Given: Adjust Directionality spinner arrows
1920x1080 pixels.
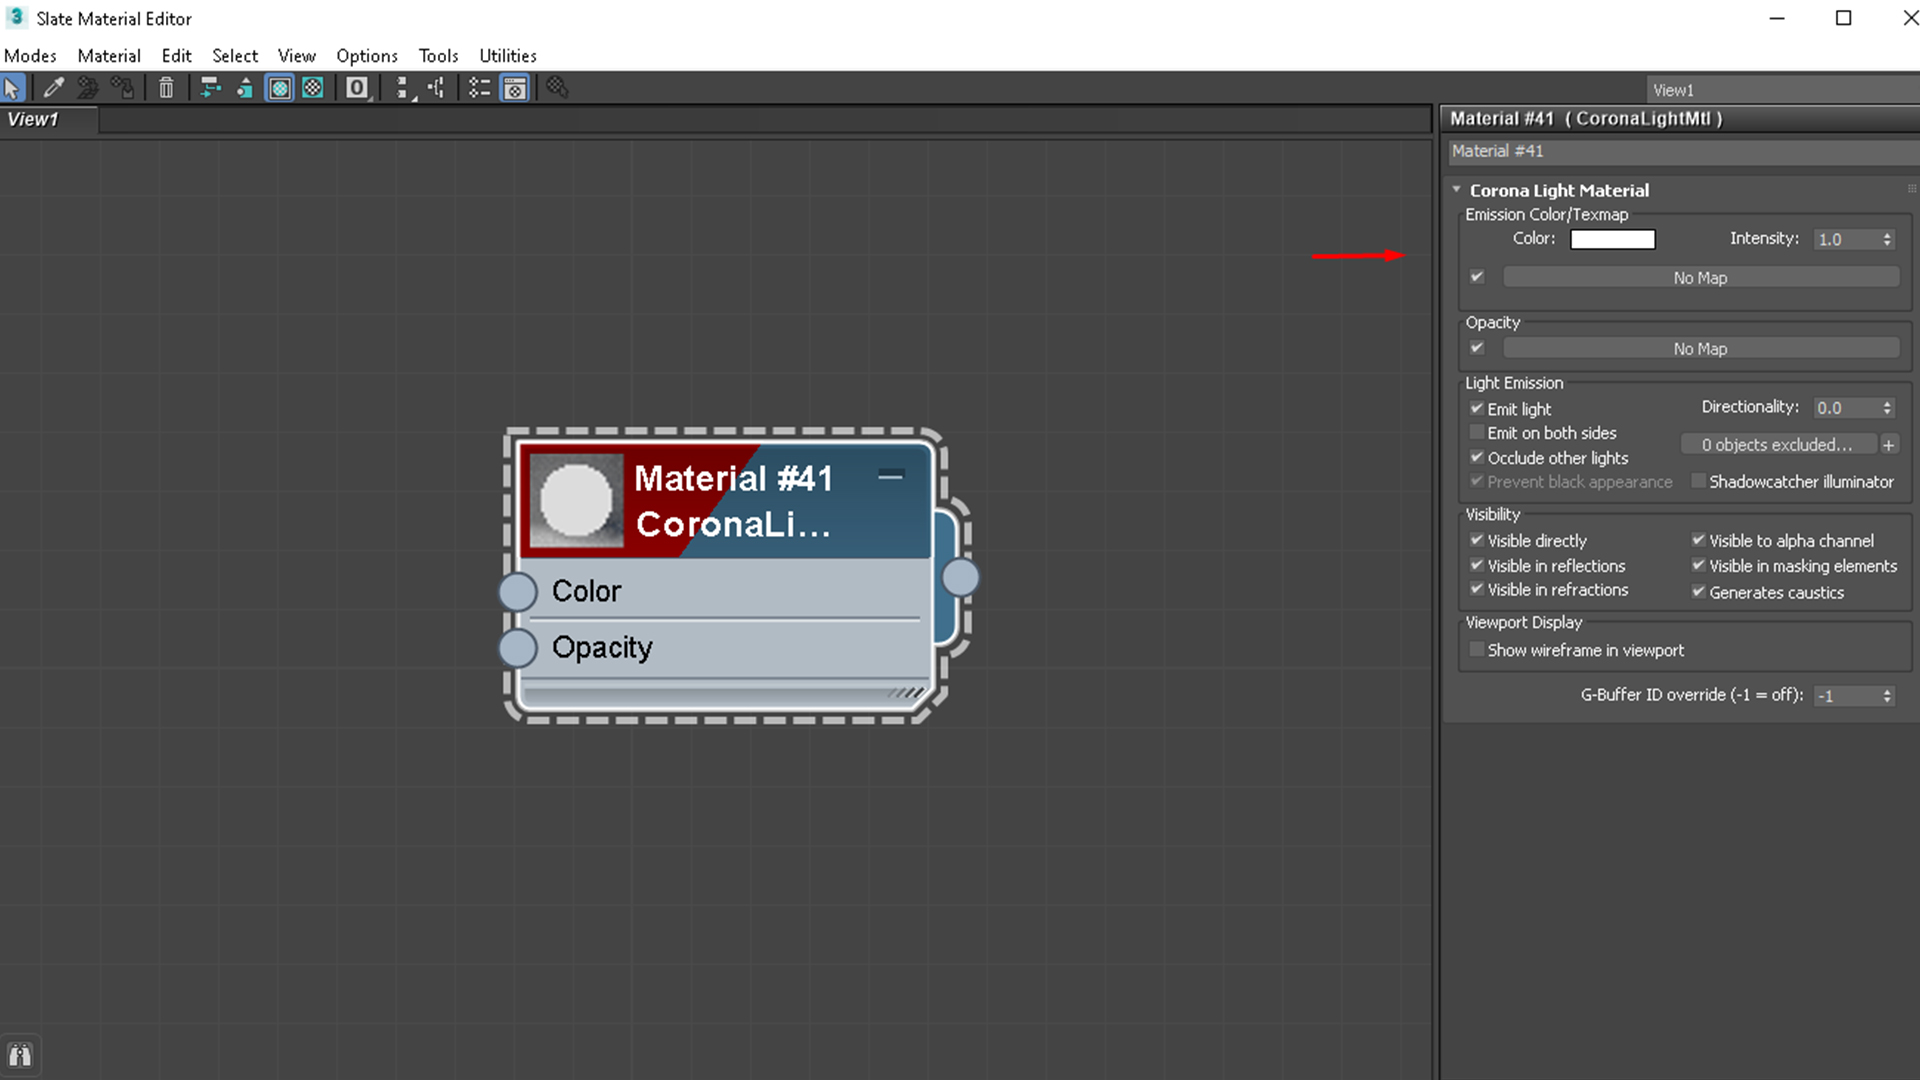Looking at the screenshot, I should (1887, 408).
